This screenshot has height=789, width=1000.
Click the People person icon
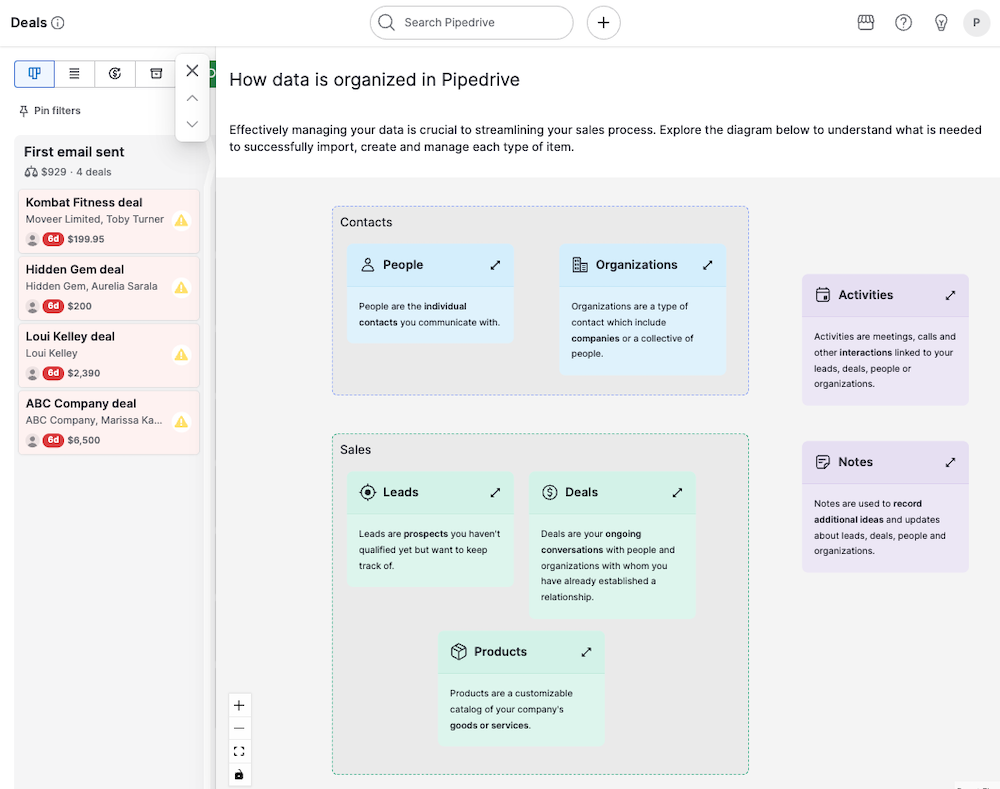[367, 265]
